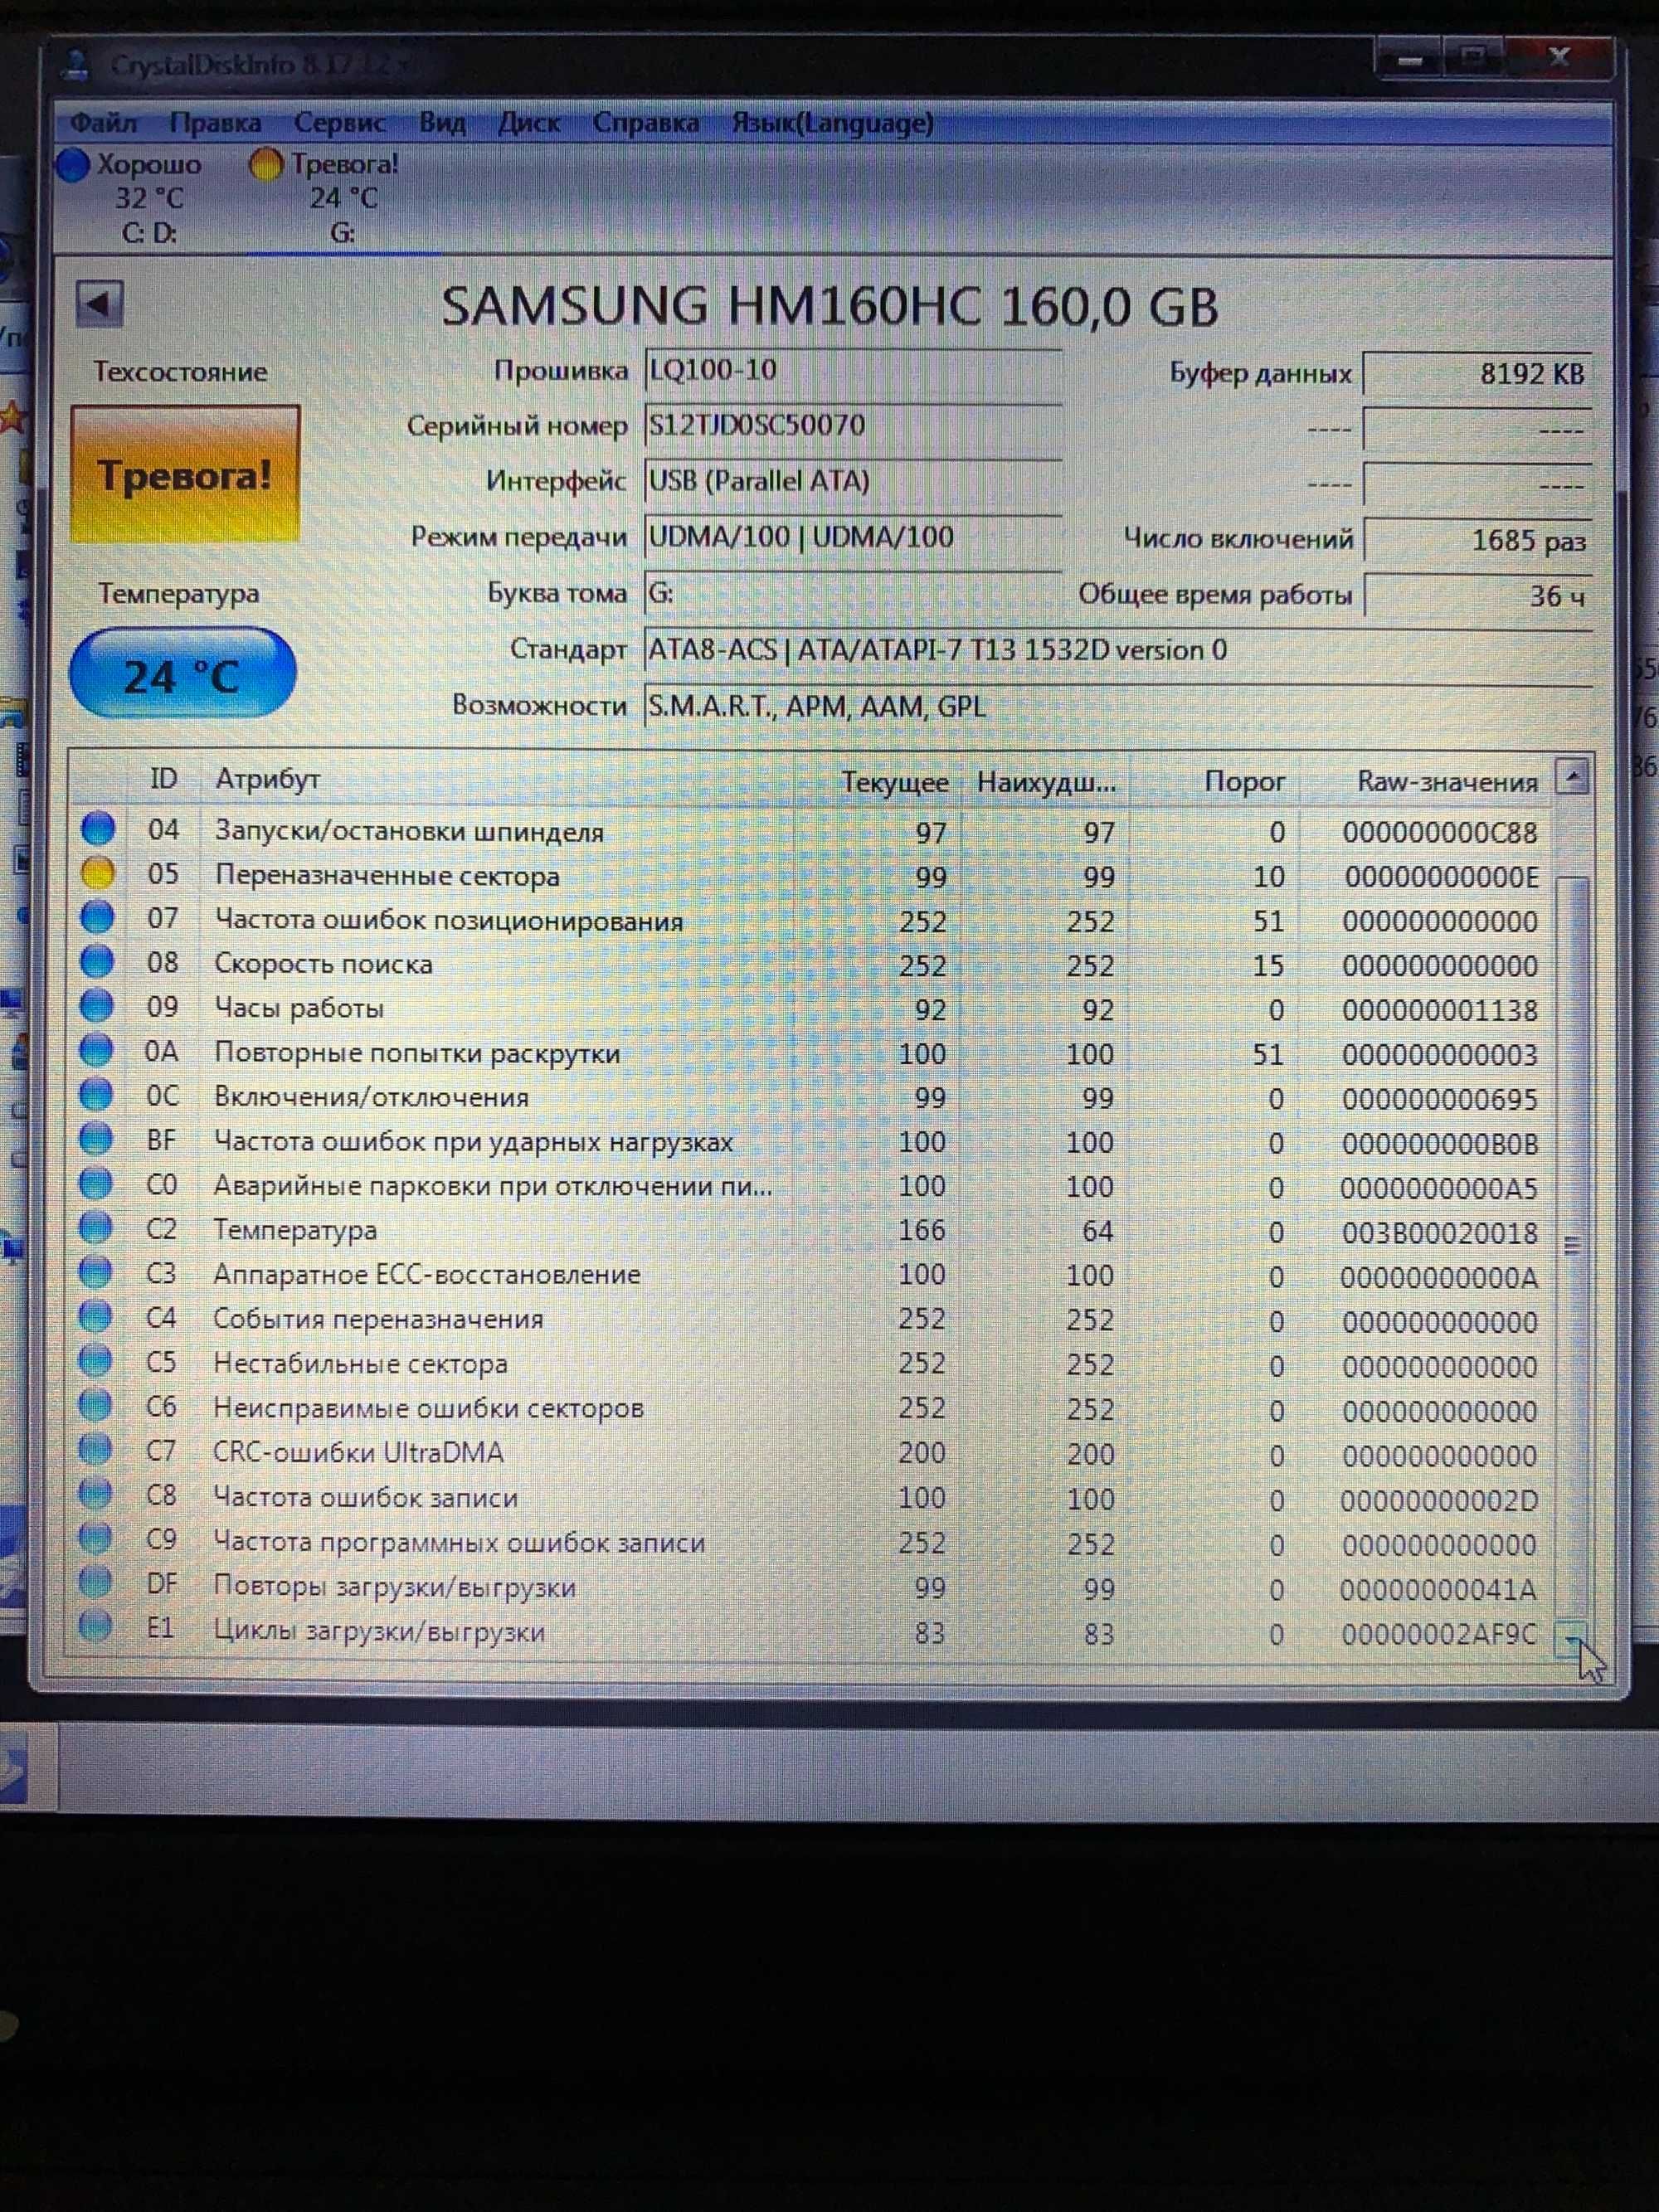Click the scroll up arrow of attribute list
This screenshot has width=1659, height=2212.
1573,776
